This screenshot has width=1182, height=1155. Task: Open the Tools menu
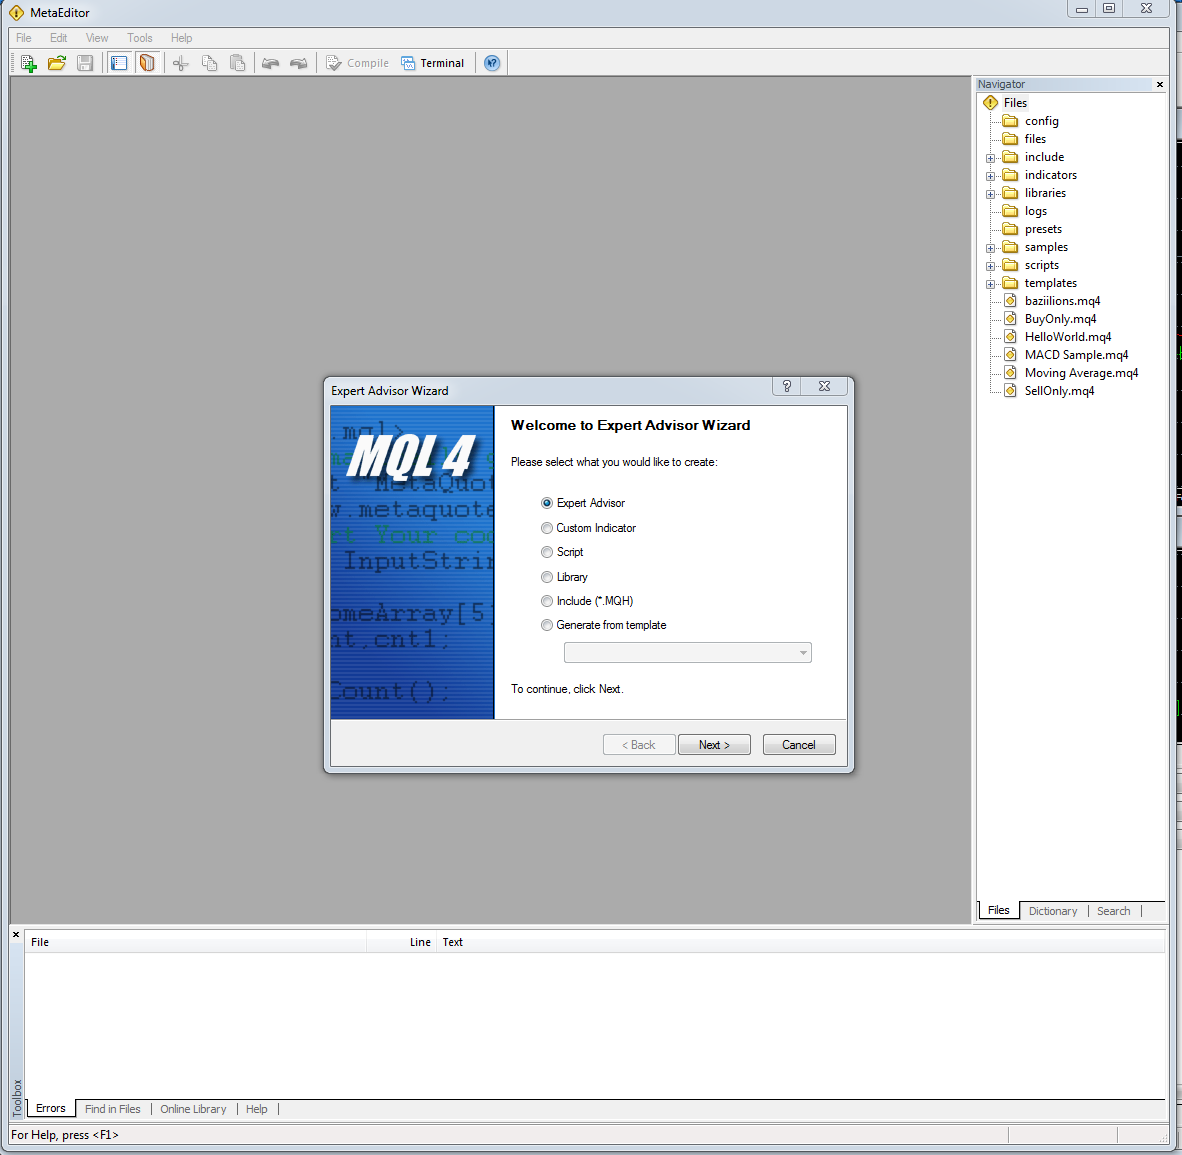coord(139,38)
